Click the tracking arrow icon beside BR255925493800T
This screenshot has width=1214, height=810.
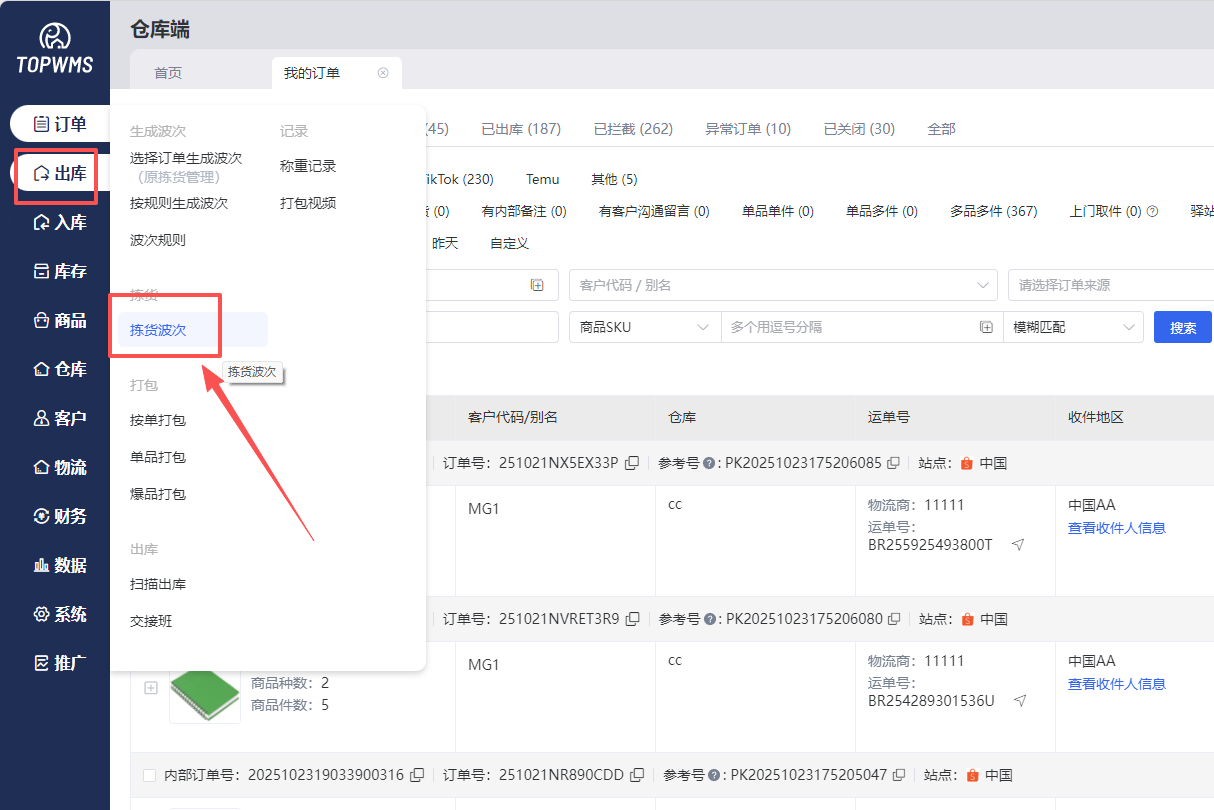(x=1018, y=545)
